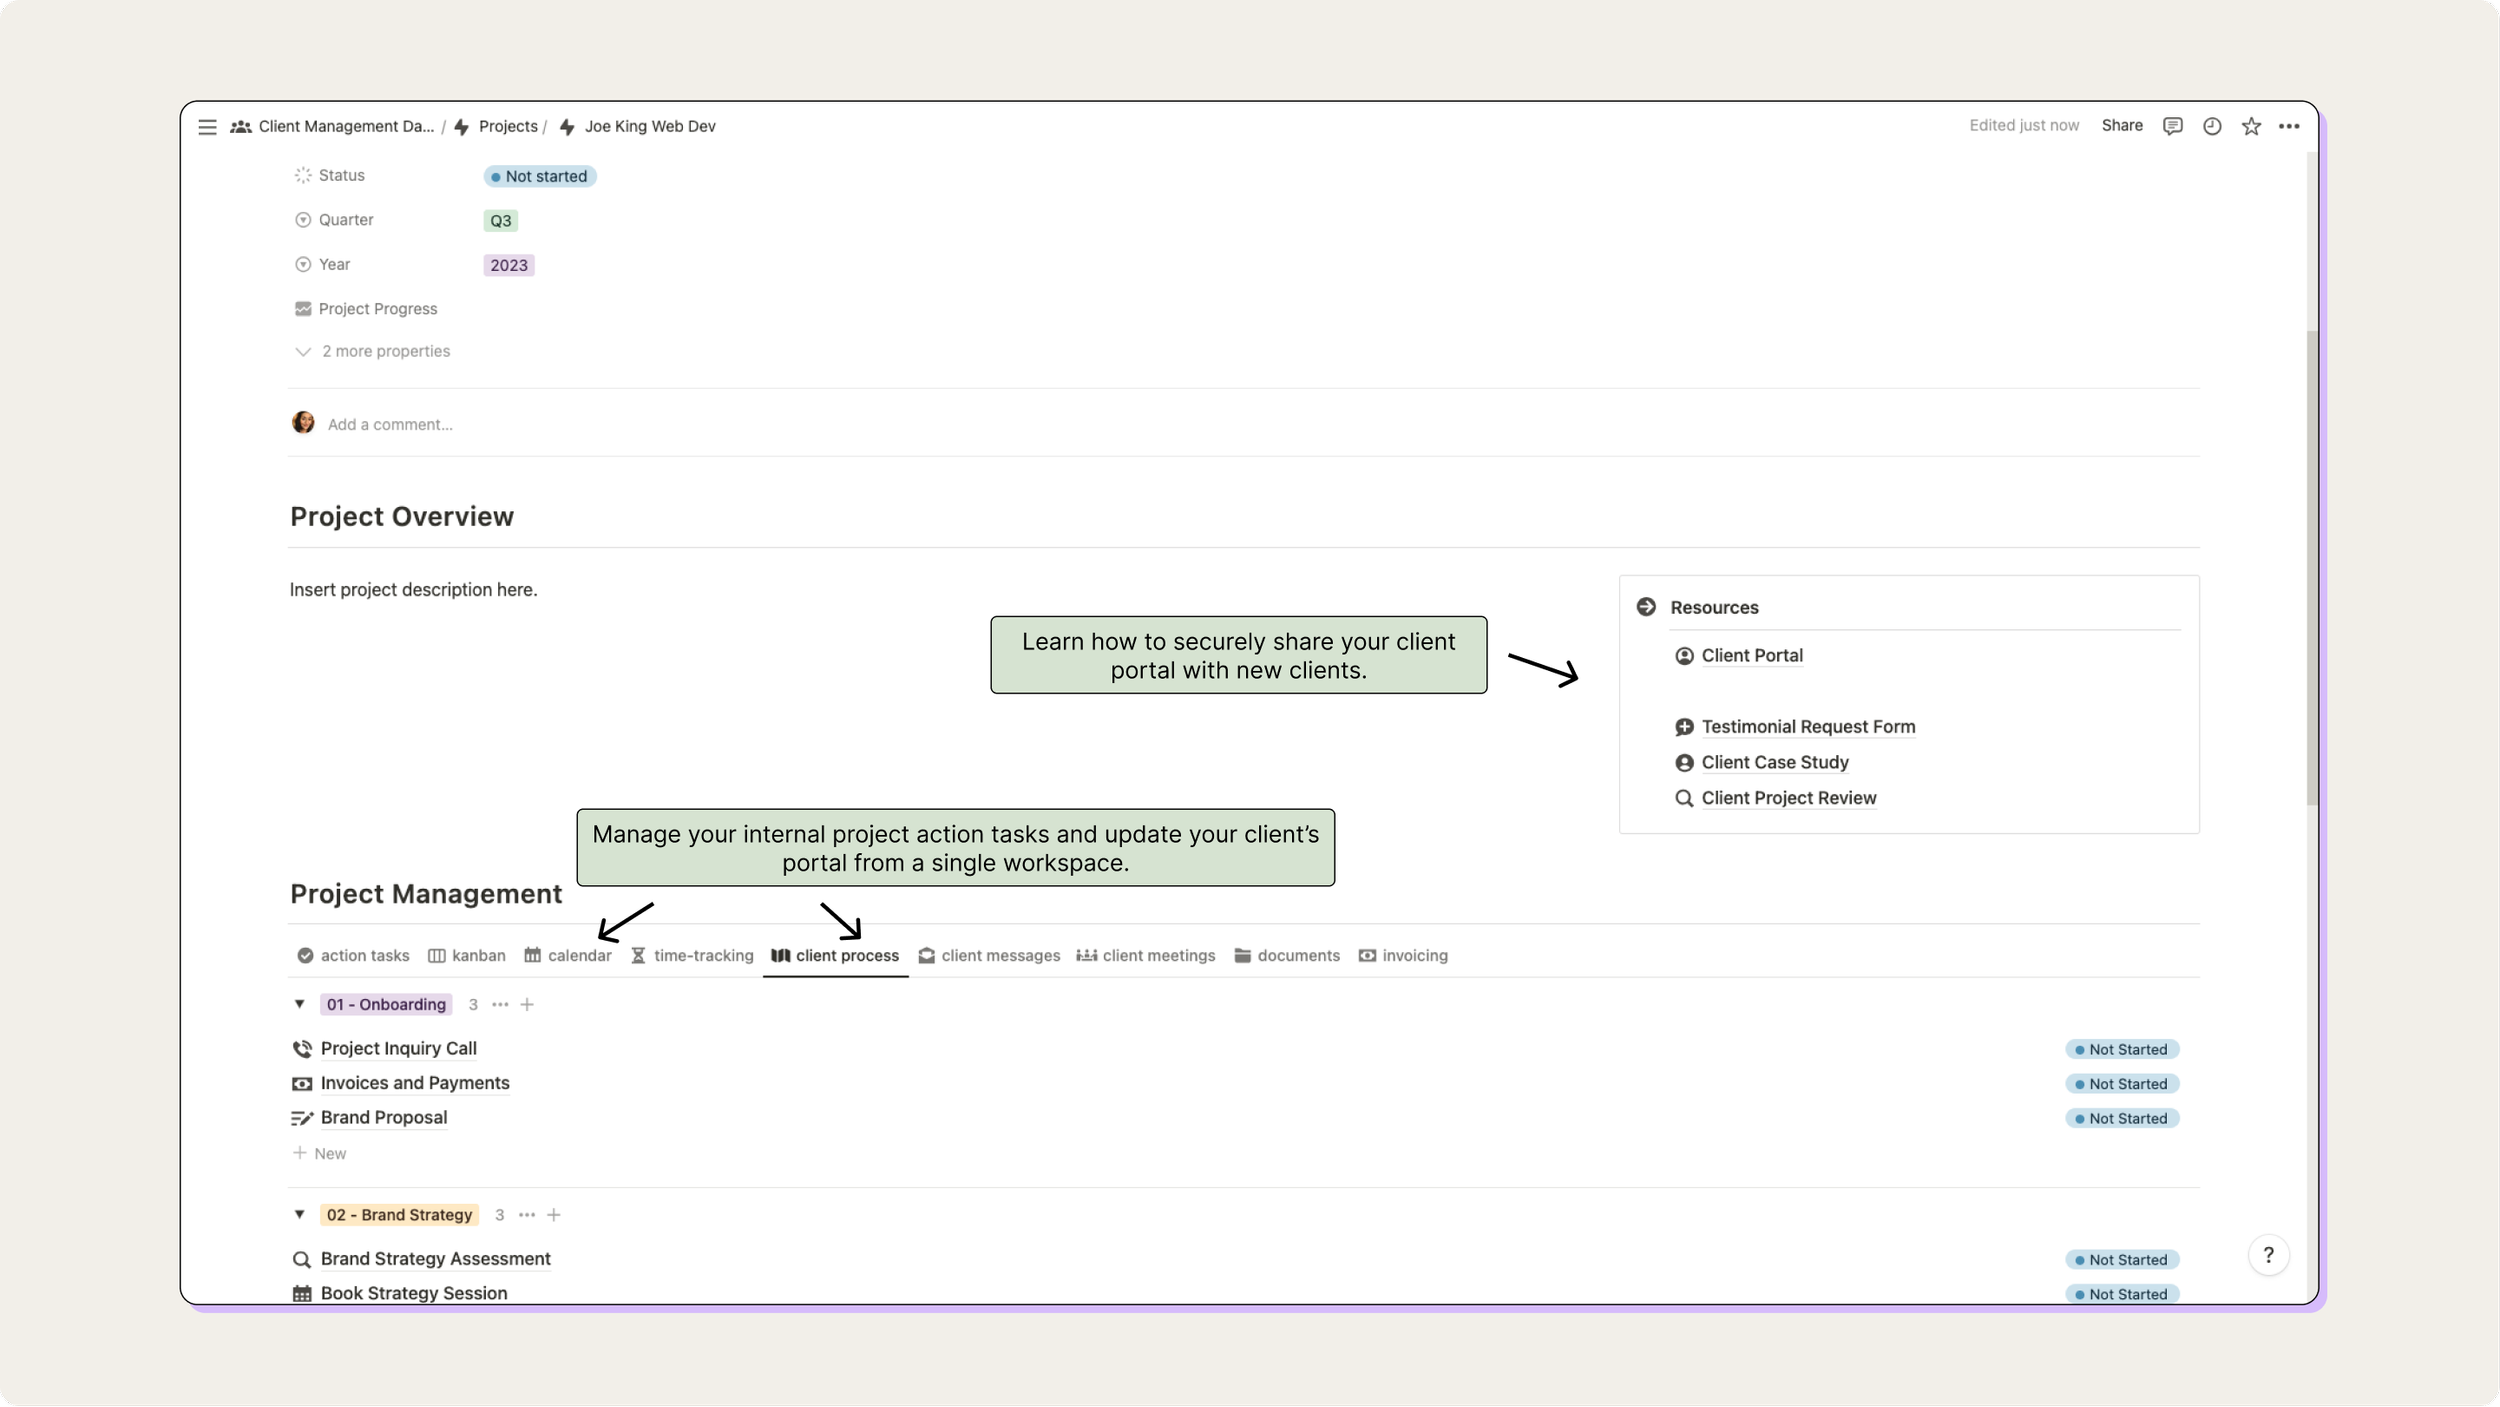Click Add a comment input field

click(390, 424)
